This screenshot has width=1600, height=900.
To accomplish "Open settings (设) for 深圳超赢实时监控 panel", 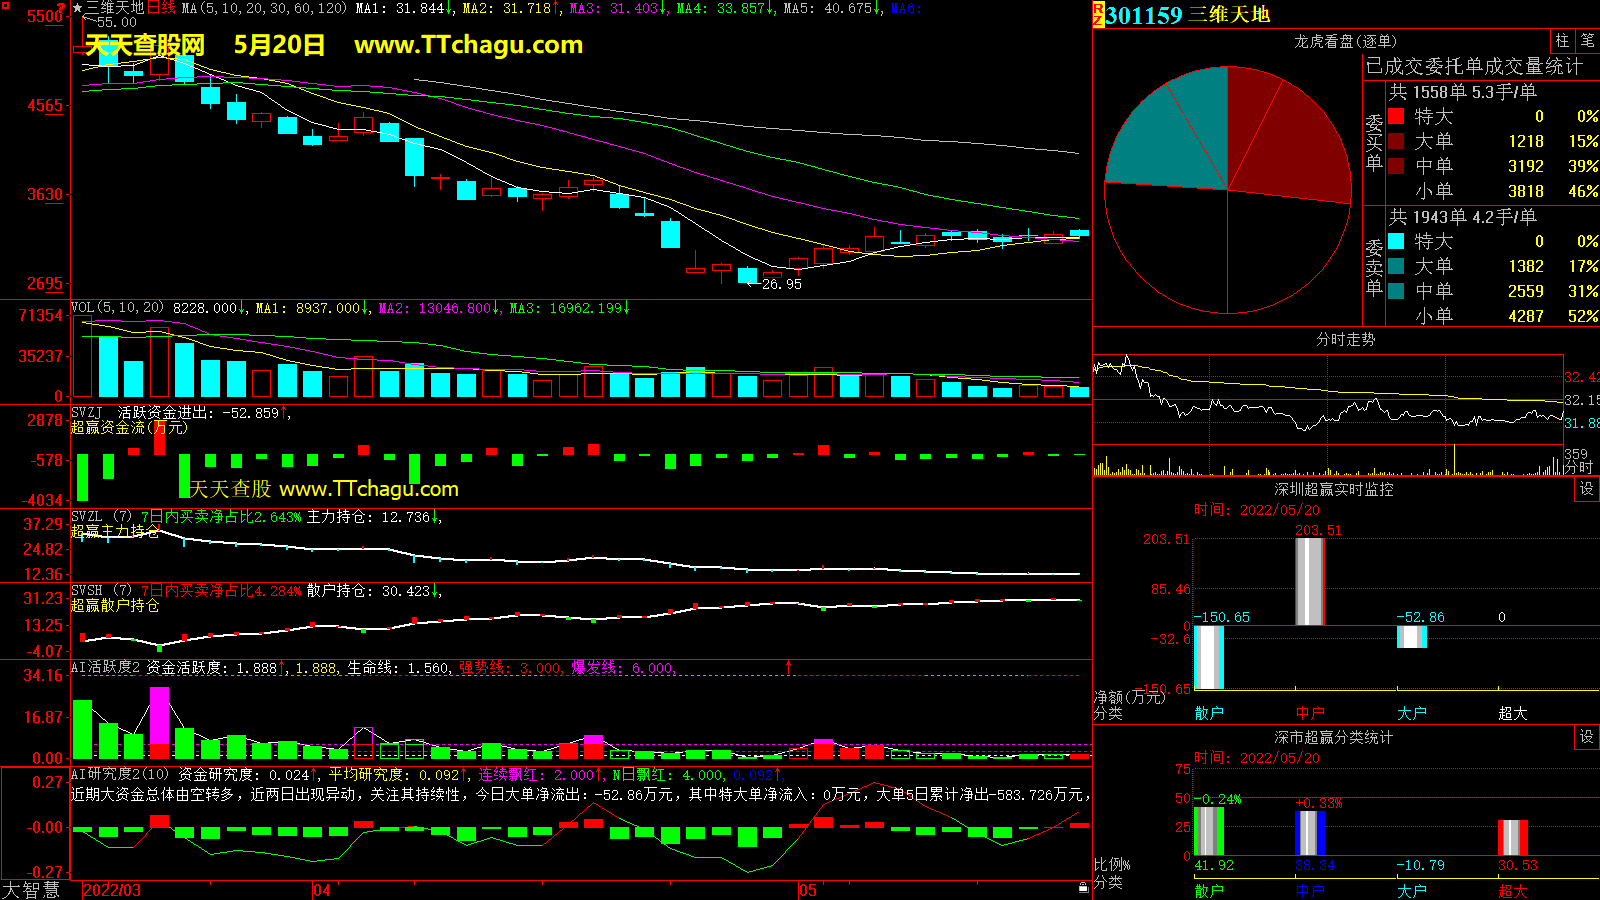I will 1587,489.
